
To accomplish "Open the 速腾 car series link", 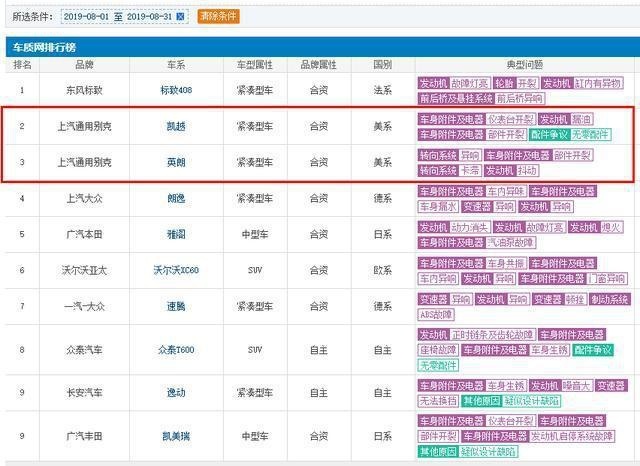I will [x=176, y=306].
